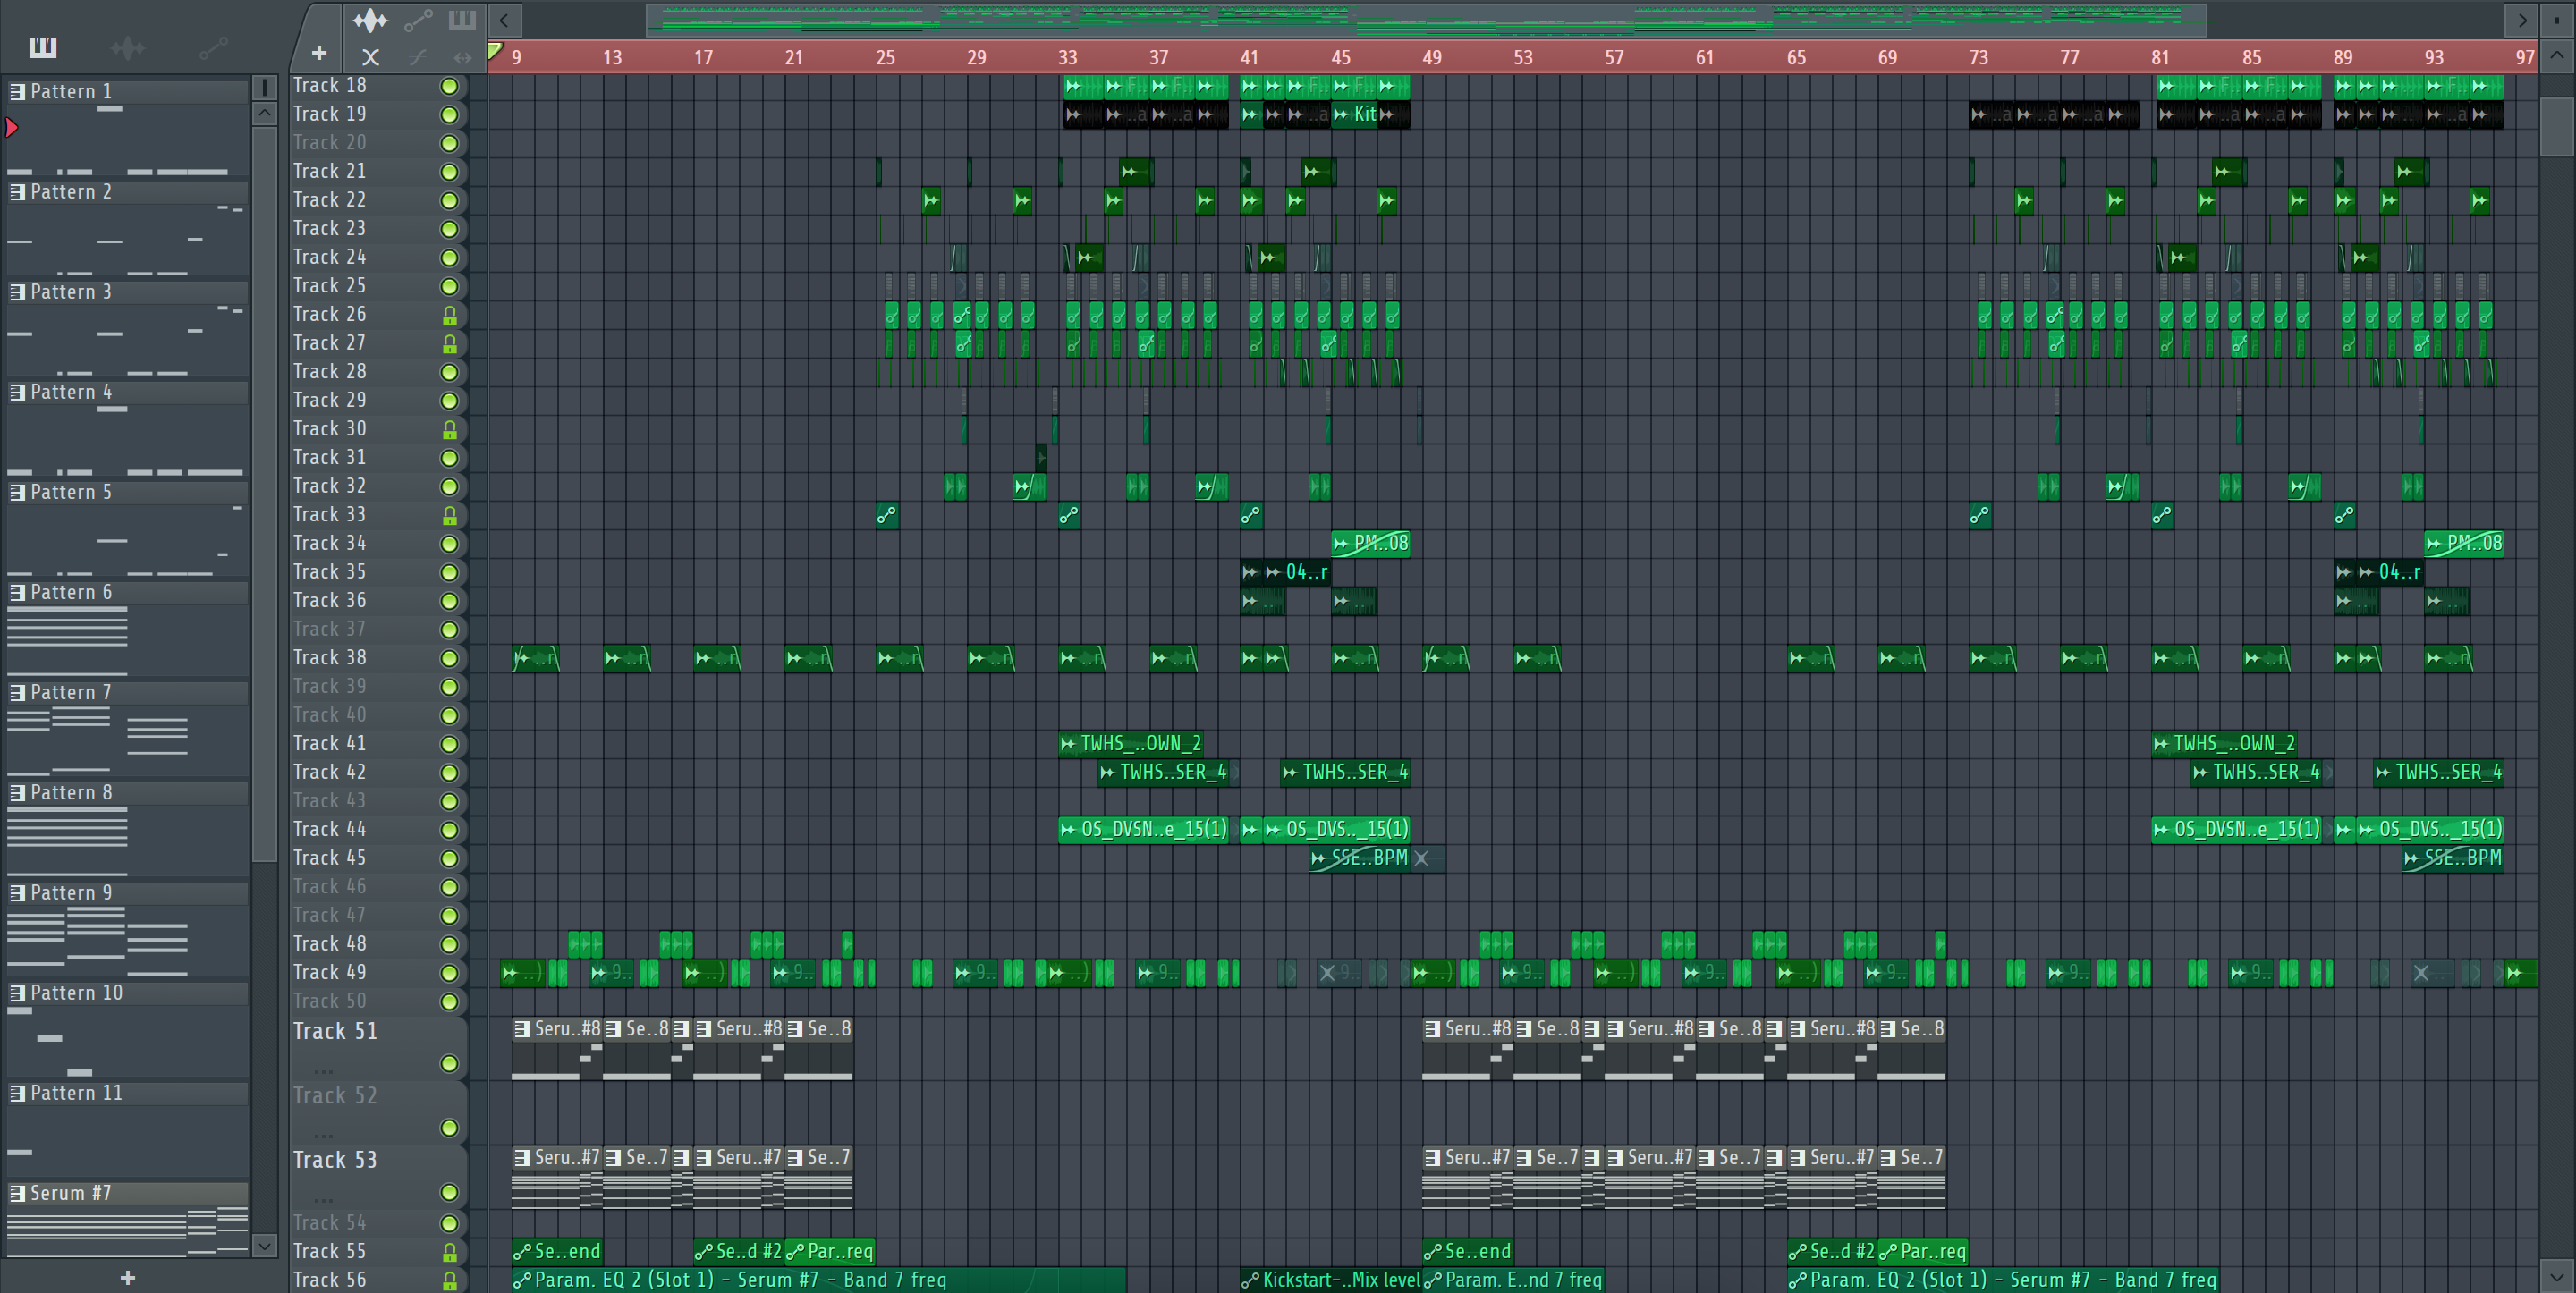
Task: Click the 04..r clip near bar 41
Action: coord(1297,572)
